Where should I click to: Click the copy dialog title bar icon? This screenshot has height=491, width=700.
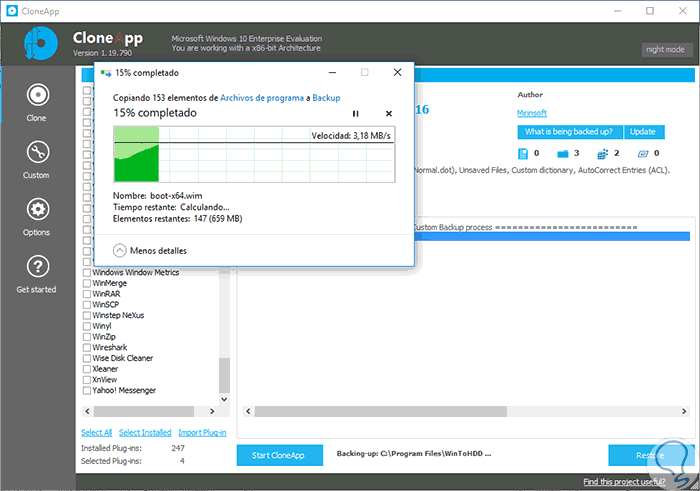pos(106,73)
